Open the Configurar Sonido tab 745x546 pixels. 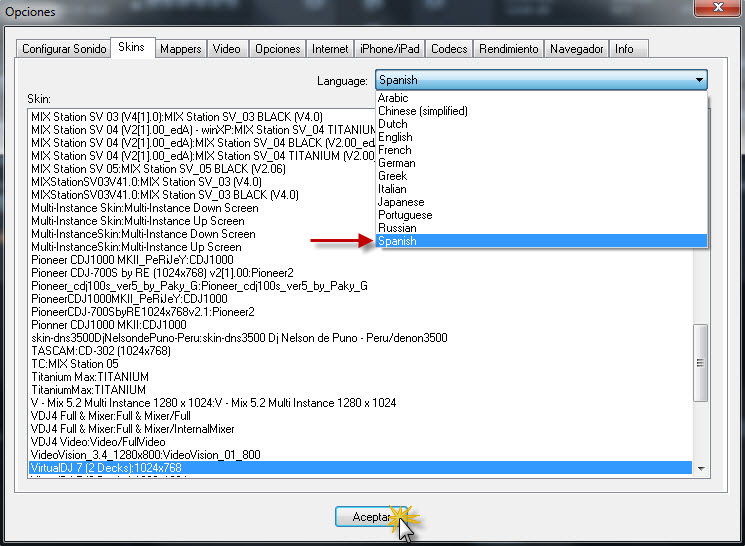point(64,49)
